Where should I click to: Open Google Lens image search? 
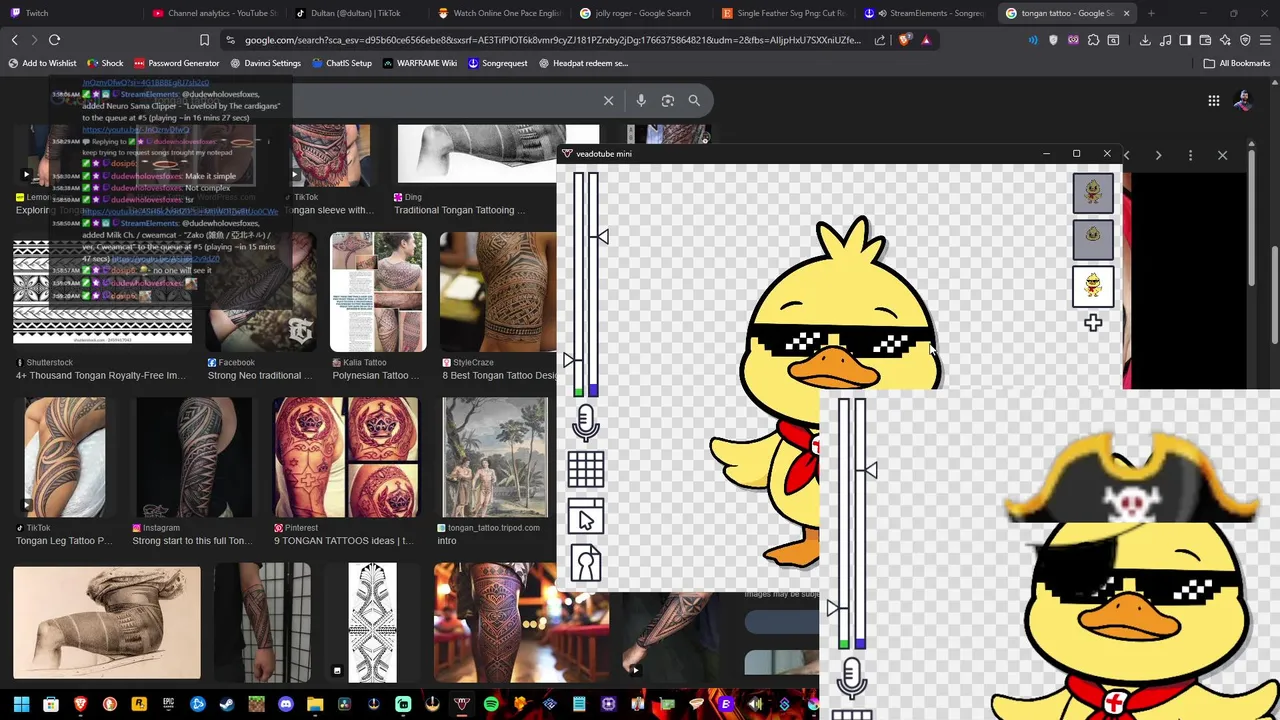668,100
